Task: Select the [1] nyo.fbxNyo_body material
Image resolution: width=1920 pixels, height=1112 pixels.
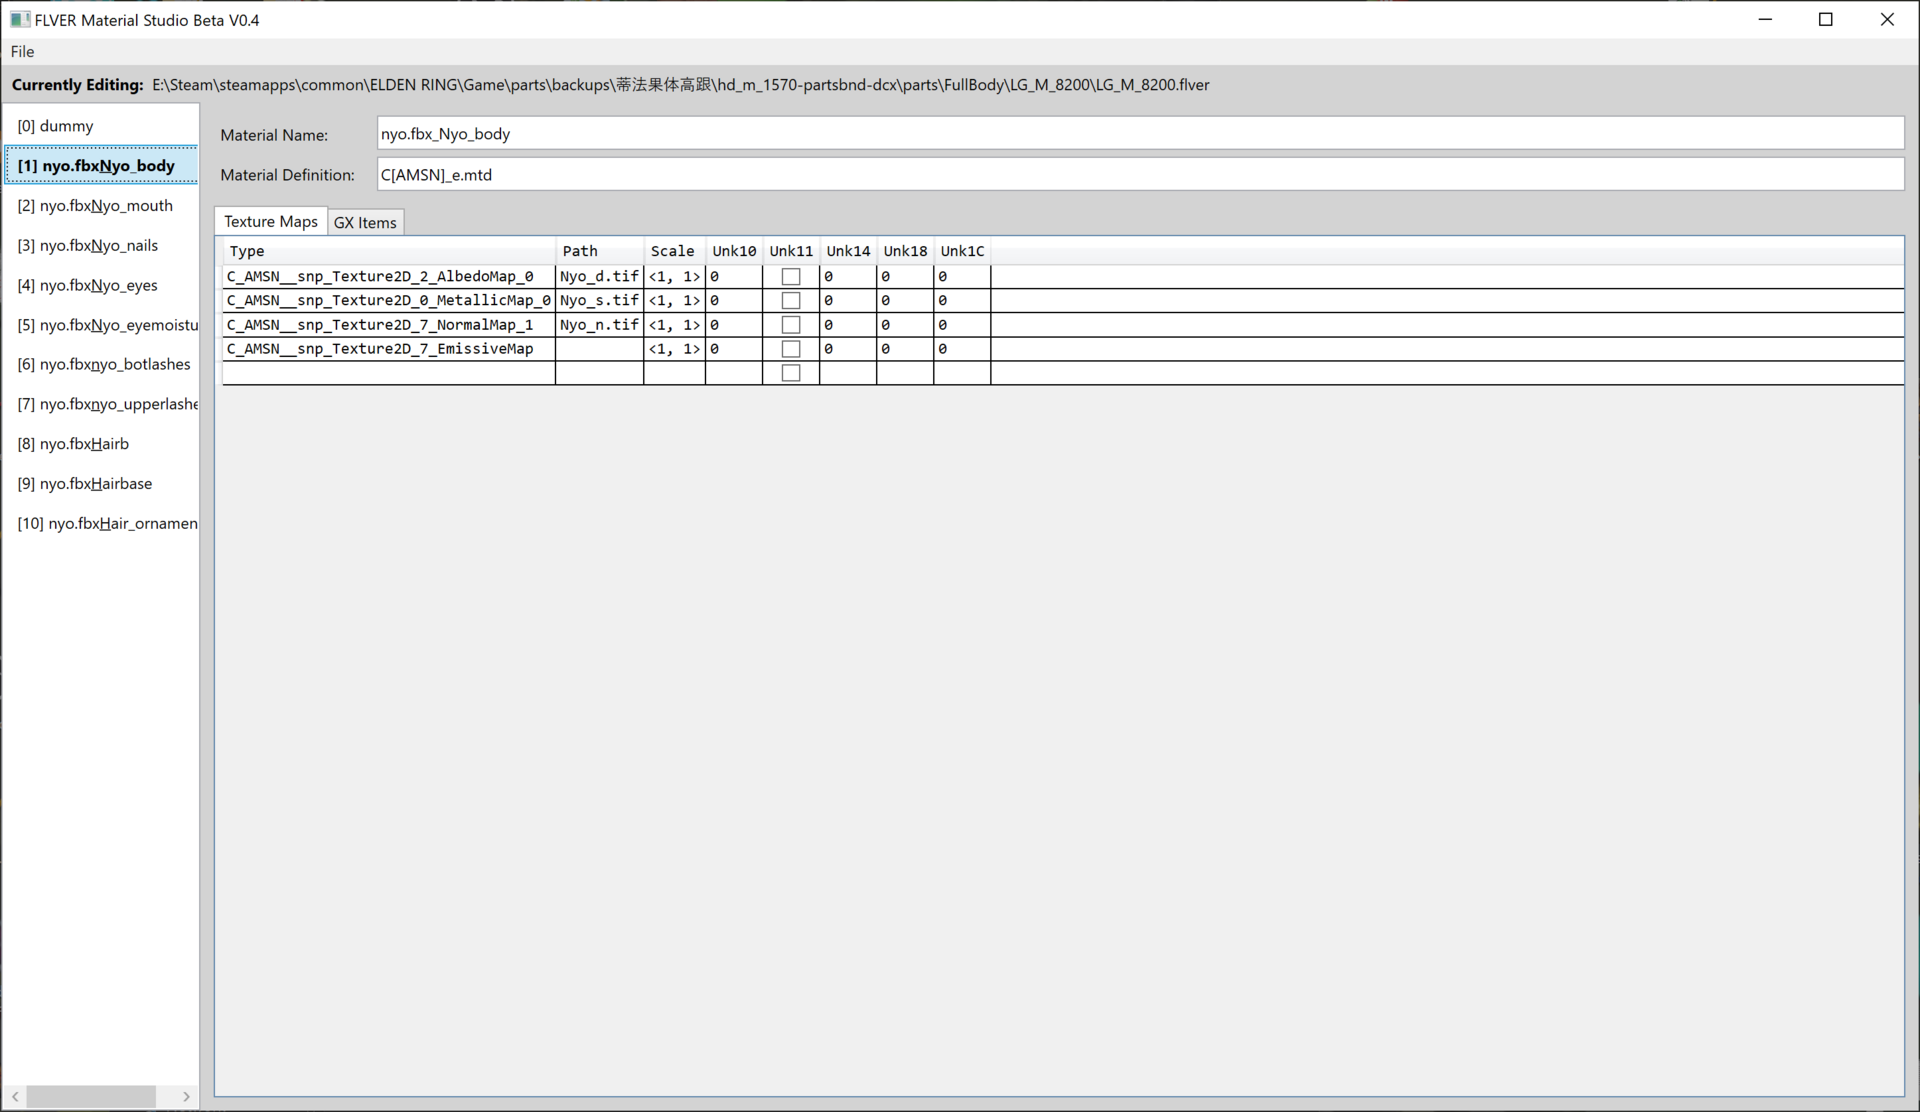Action: [x=101, y=165]
